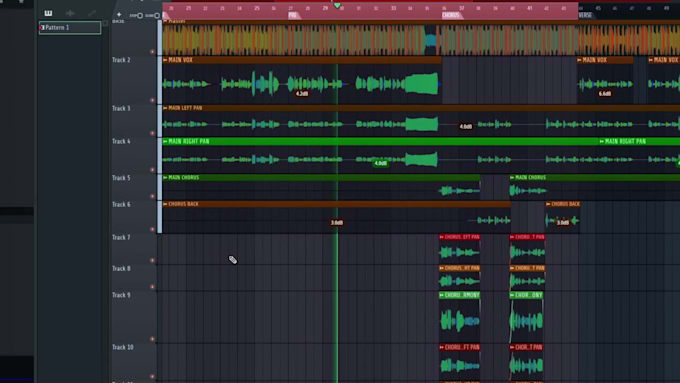Select Pattern 1 in the picker panel
680x383 pixels.
pos(70,28)
